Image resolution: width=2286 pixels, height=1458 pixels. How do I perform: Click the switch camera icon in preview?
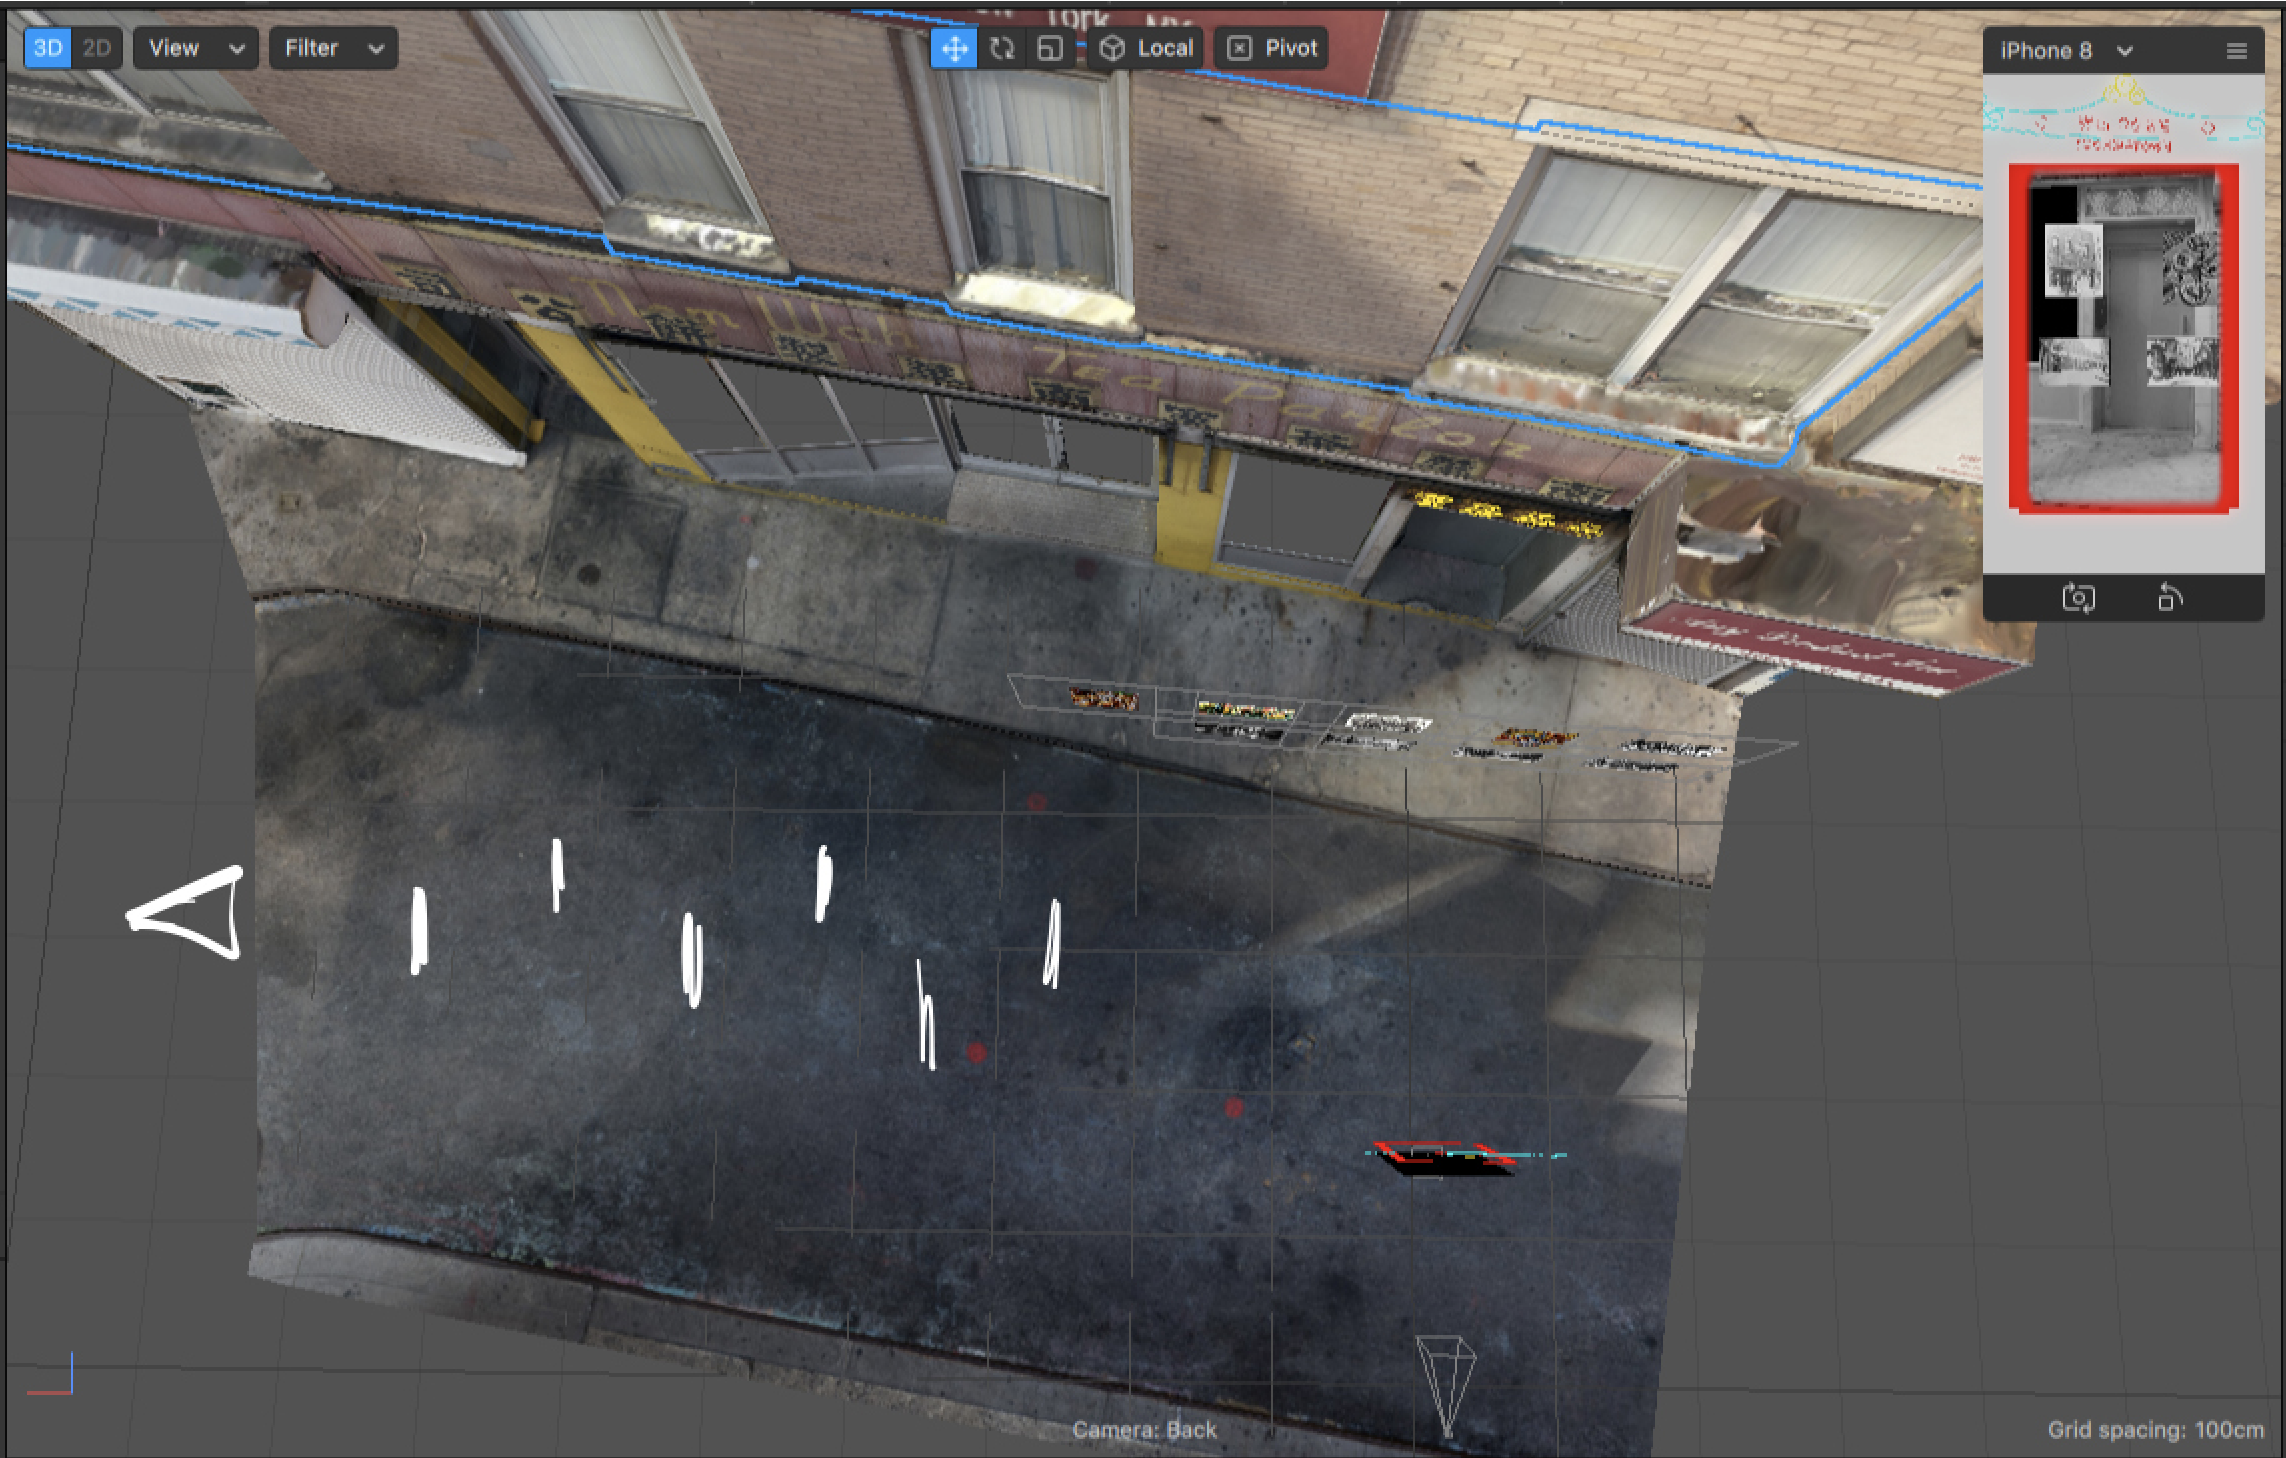click(2078, 598)
